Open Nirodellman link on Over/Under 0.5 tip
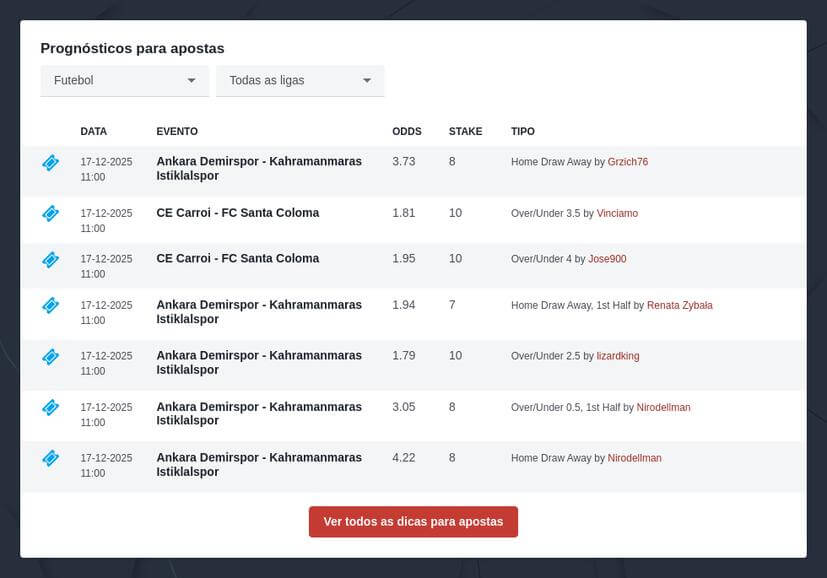The image size is (827, 578). point(663,408)
